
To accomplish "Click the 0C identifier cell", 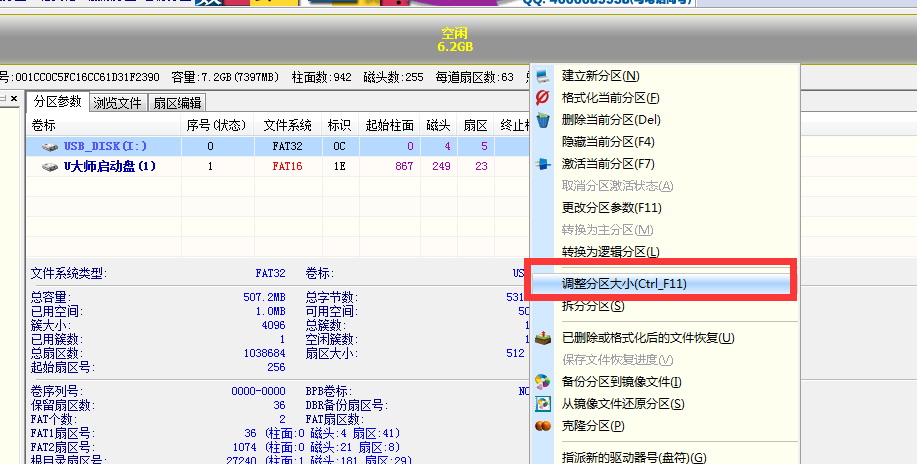I will tap(340, 146).
